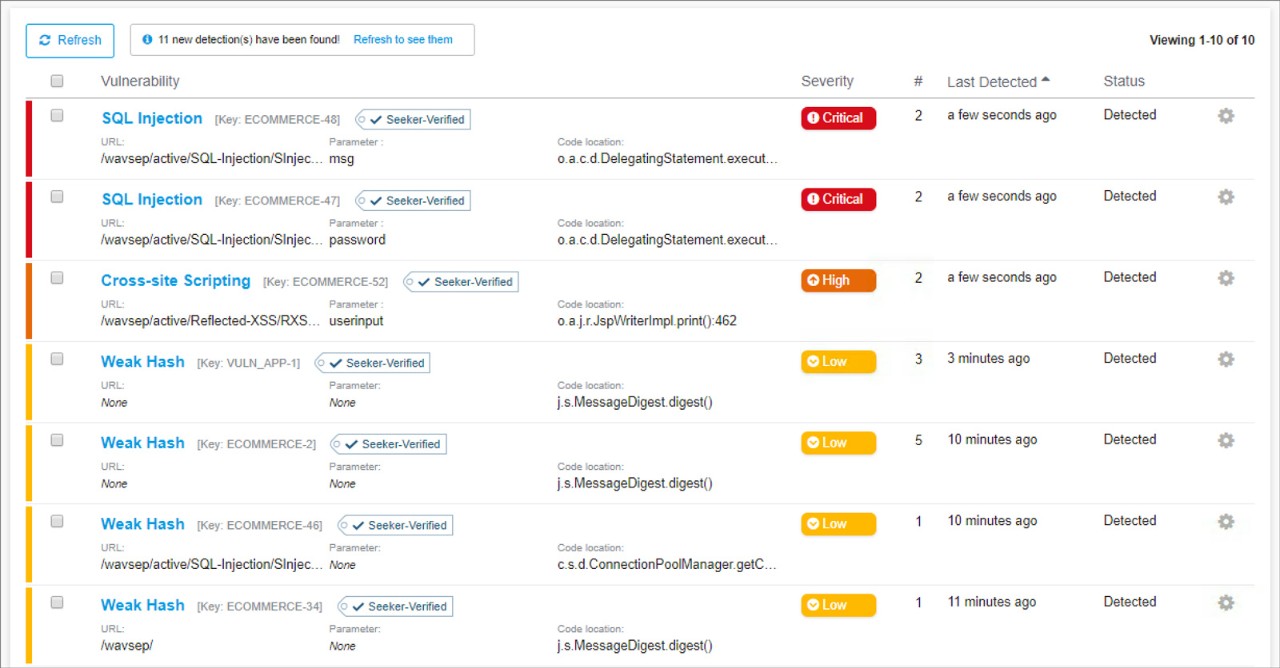Open gear menu for ECOMMERCE-48 SQL Injection
The width and height of the screenshot is (1280, 668).
click(x=1226, y=116)
